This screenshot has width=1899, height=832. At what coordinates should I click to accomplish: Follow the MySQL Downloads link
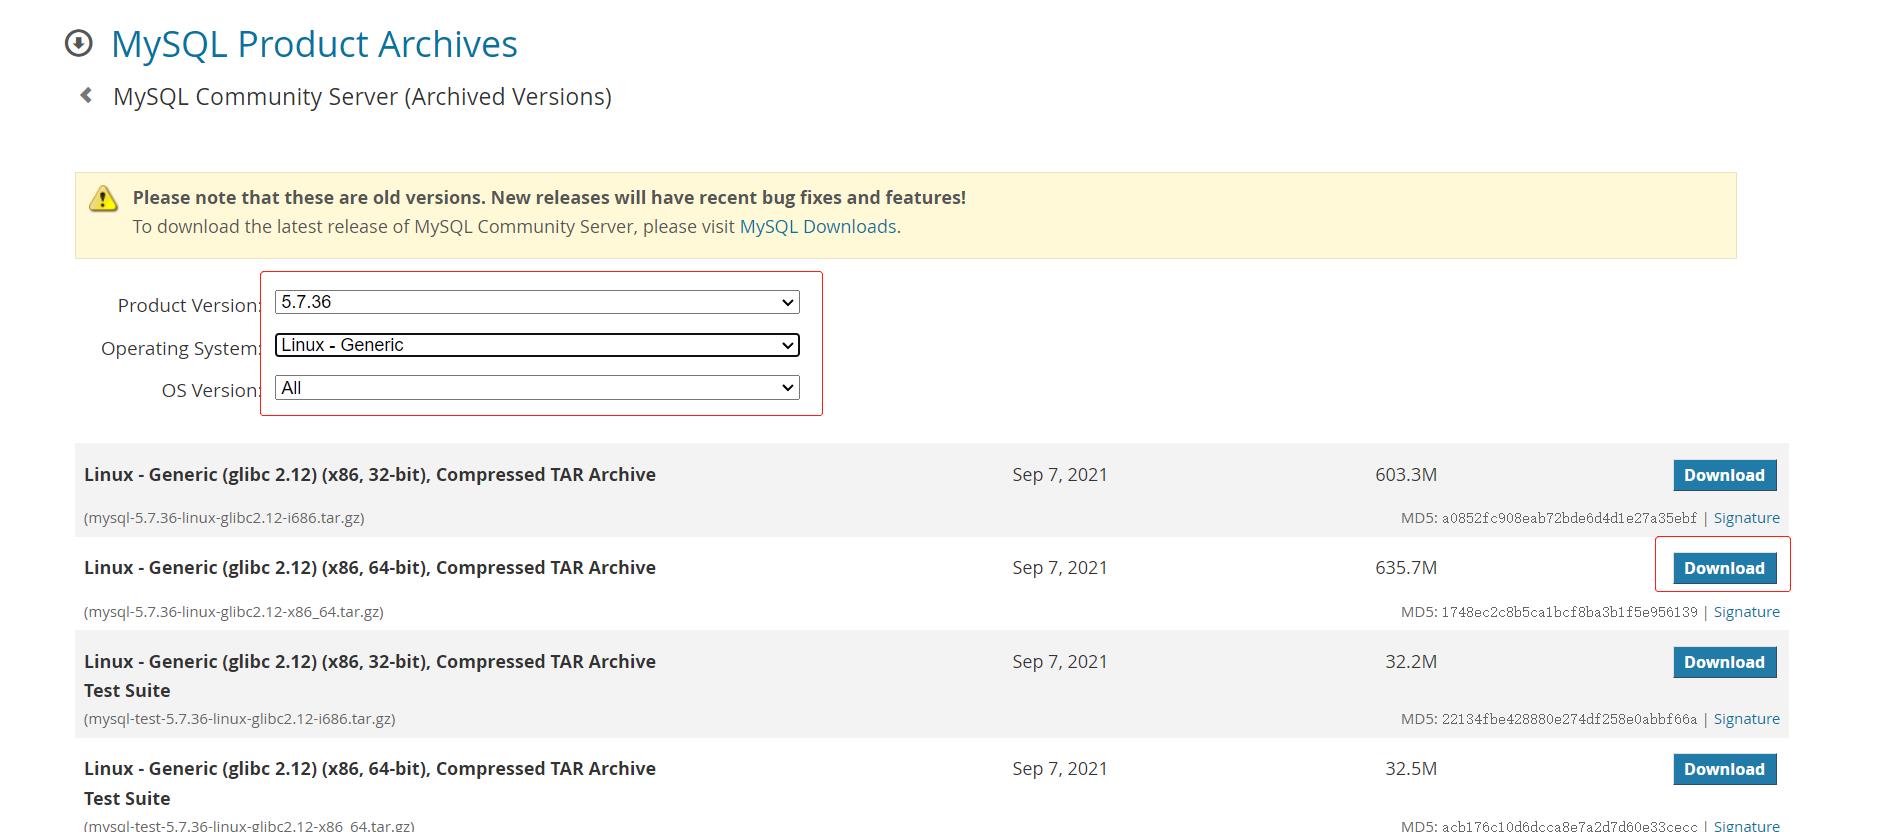pos(818,226)
